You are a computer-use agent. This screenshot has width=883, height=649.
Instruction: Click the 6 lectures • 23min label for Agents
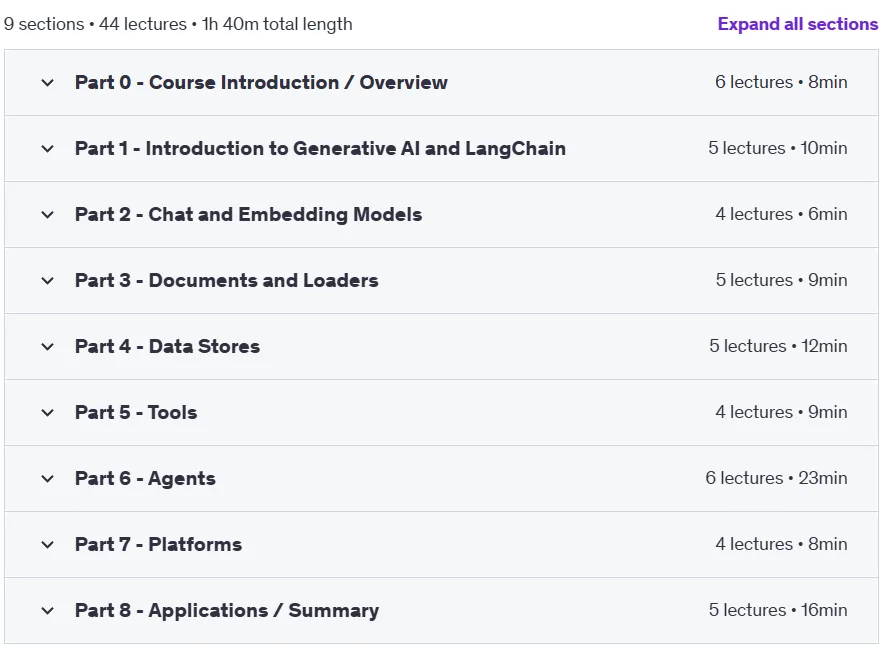point(776,478)
